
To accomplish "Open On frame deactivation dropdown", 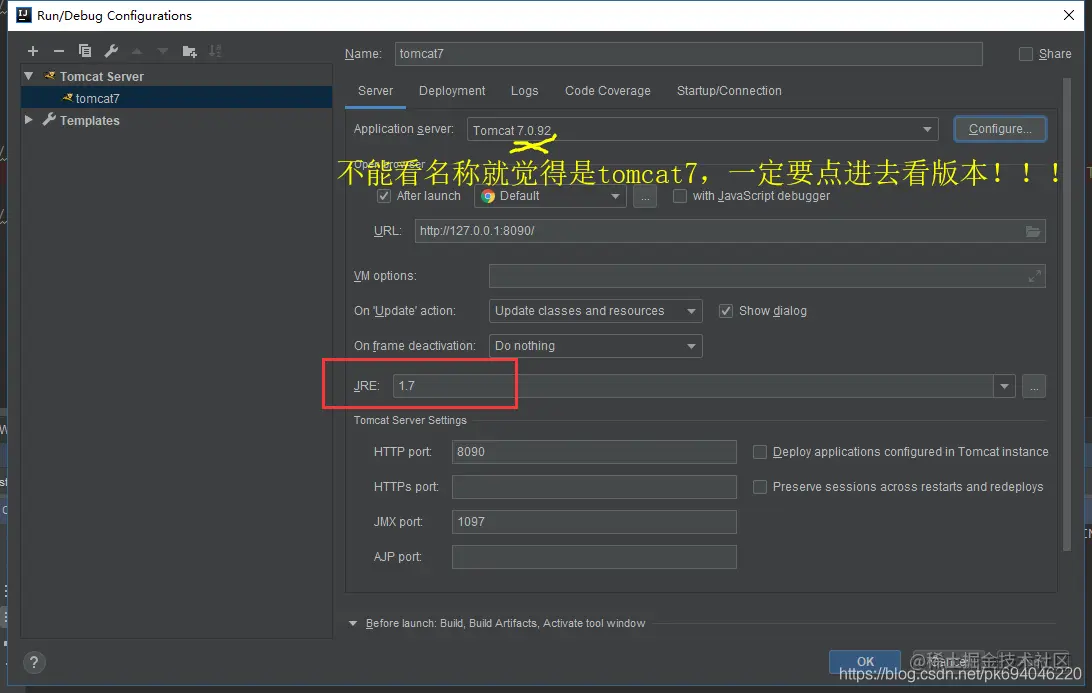I will [x=595, y=346].
